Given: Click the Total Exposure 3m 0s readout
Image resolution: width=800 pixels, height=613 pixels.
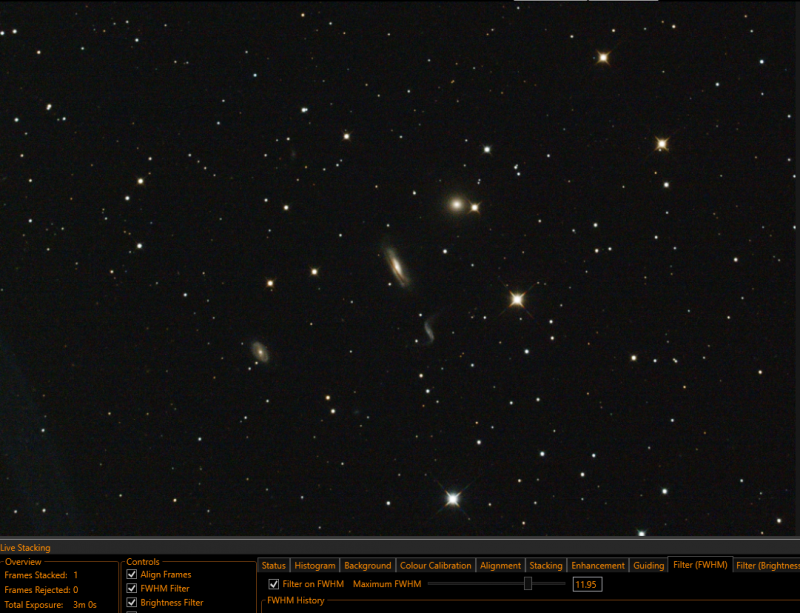Looking at the screenshot, I should click(x=51, y=605).
